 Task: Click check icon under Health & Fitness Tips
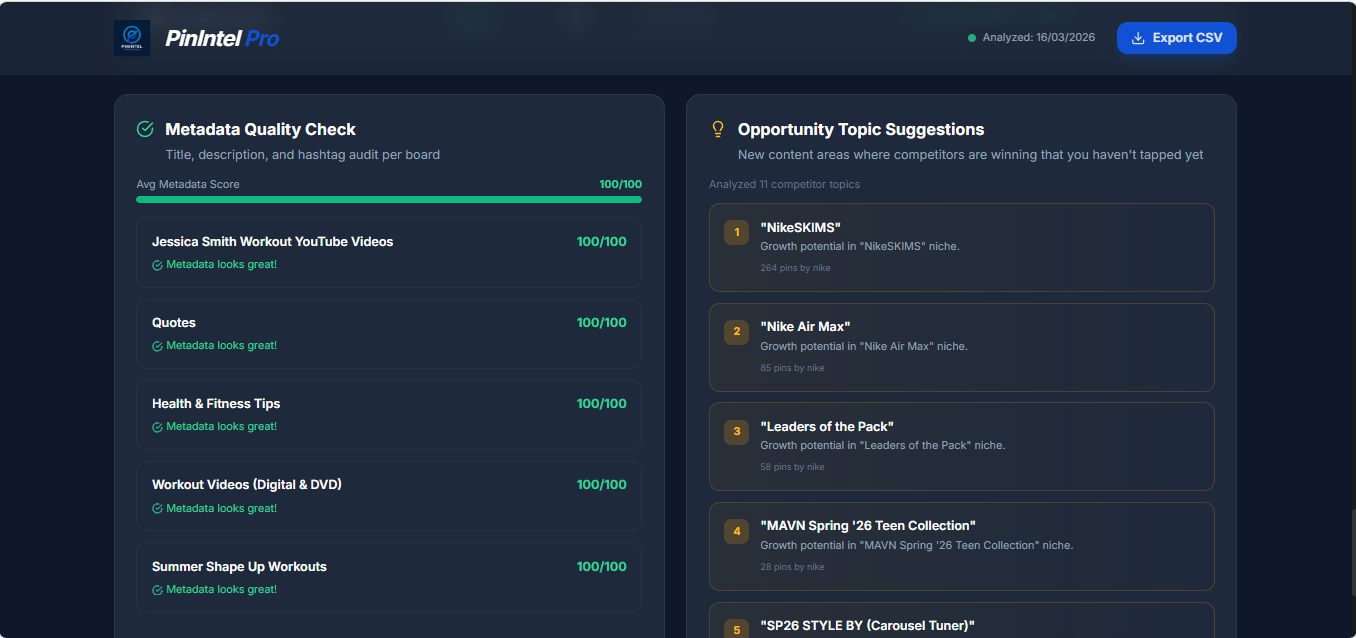(157, 427)
